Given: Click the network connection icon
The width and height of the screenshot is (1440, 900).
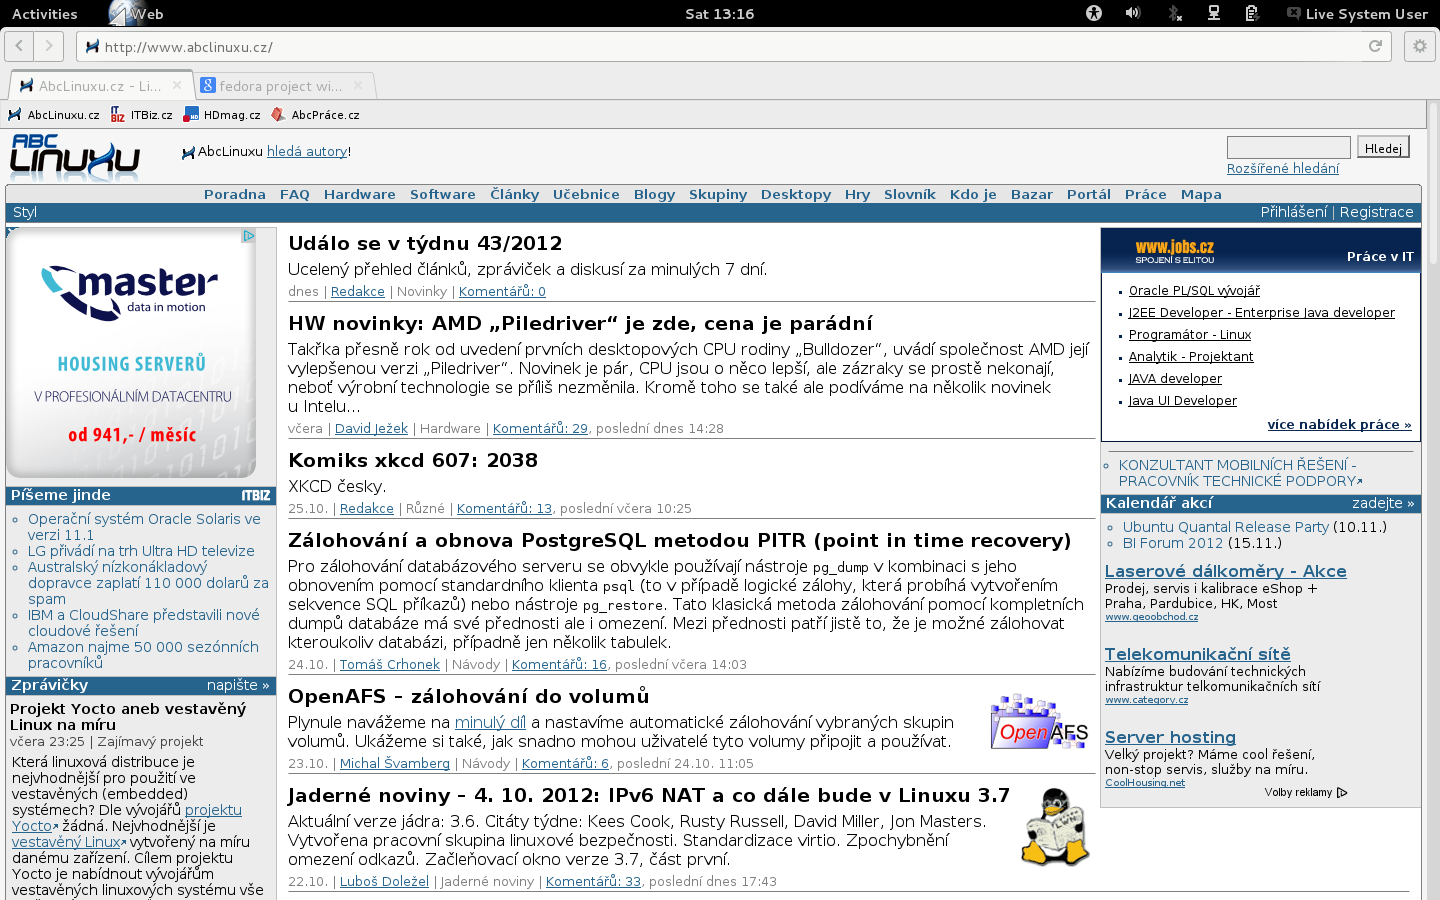Looking at the screenshot, I should [x=1213, y=13].
